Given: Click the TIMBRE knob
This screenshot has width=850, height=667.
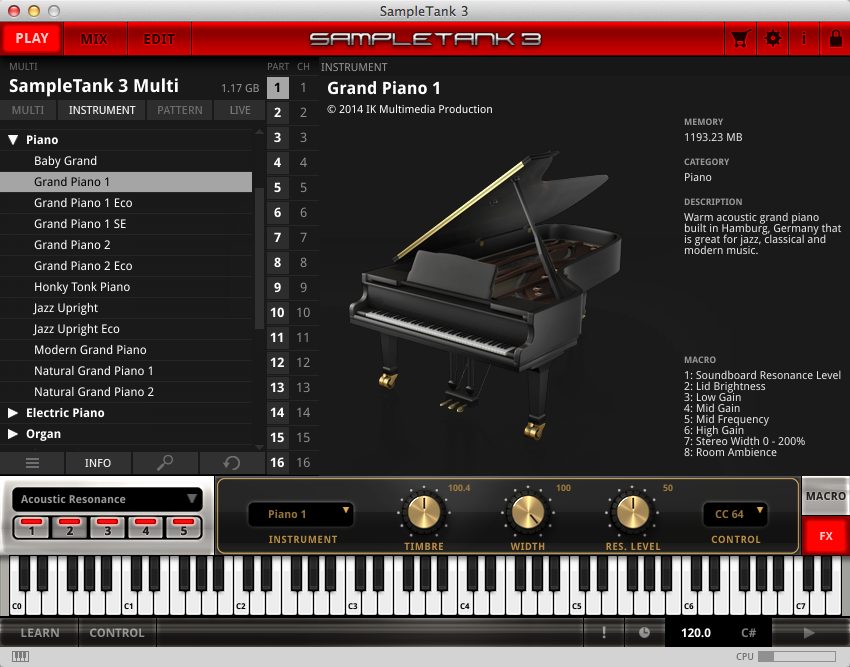Looking at the screenshot, I should point(424,512).
